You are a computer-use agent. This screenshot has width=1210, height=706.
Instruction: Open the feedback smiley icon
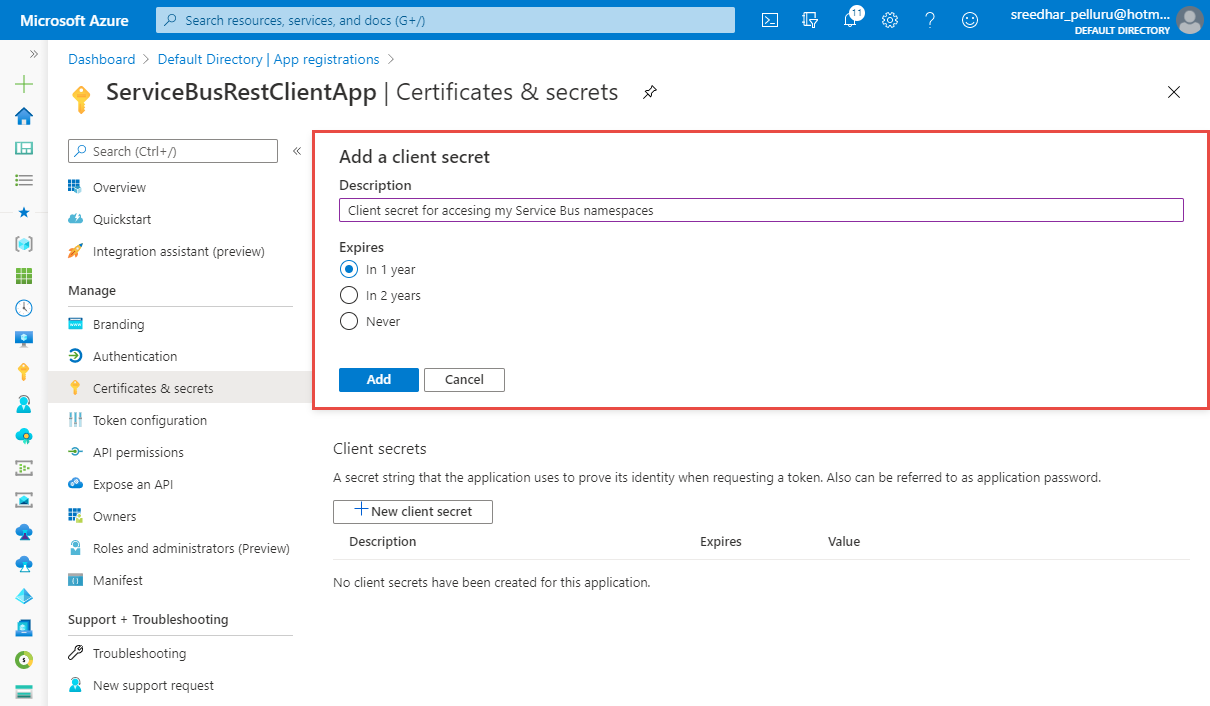pos(969,20)
